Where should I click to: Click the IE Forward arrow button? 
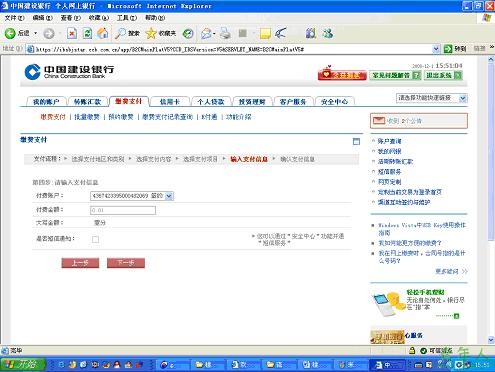(x=49, y=33)
